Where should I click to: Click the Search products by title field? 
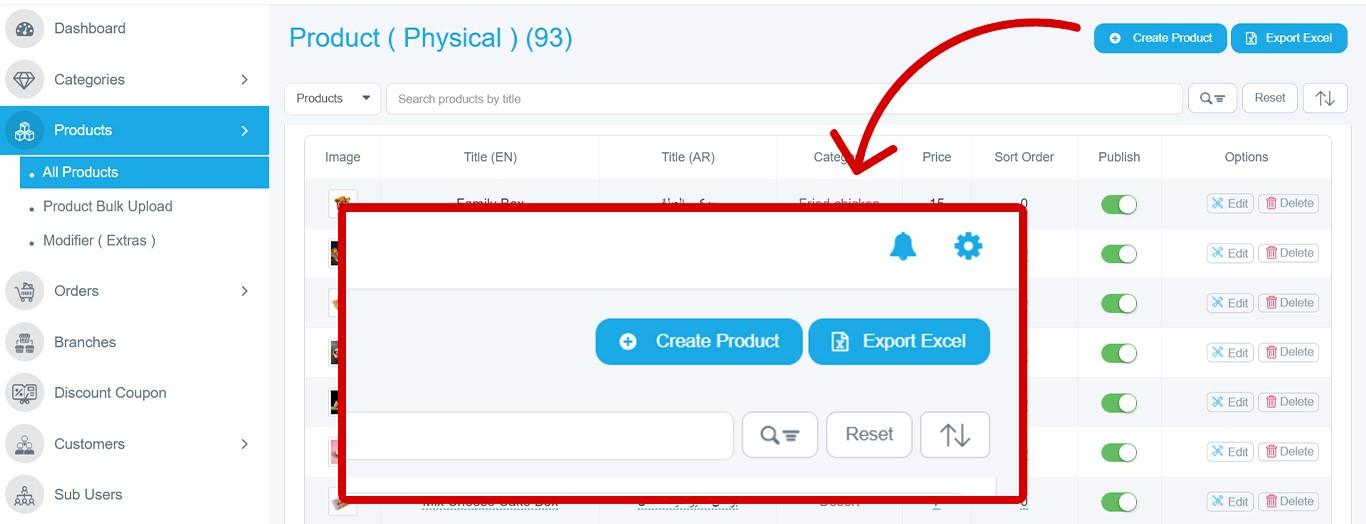784,98
